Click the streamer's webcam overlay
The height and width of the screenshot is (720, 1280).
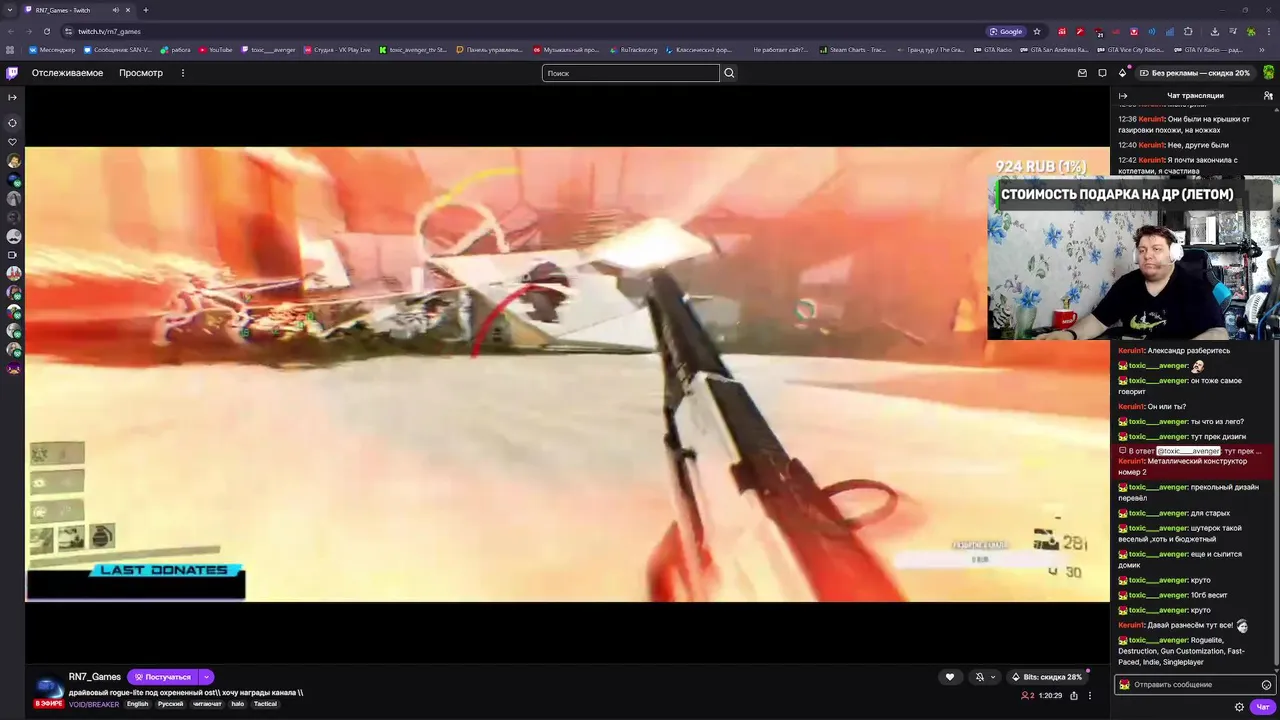(x=1133, y=260)
